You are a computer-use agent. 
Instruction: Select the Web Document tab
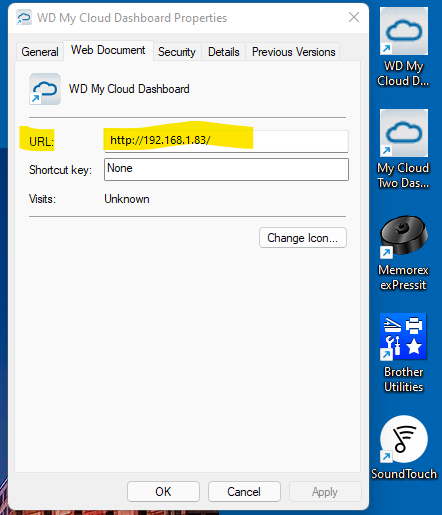(x=108, y=50)
